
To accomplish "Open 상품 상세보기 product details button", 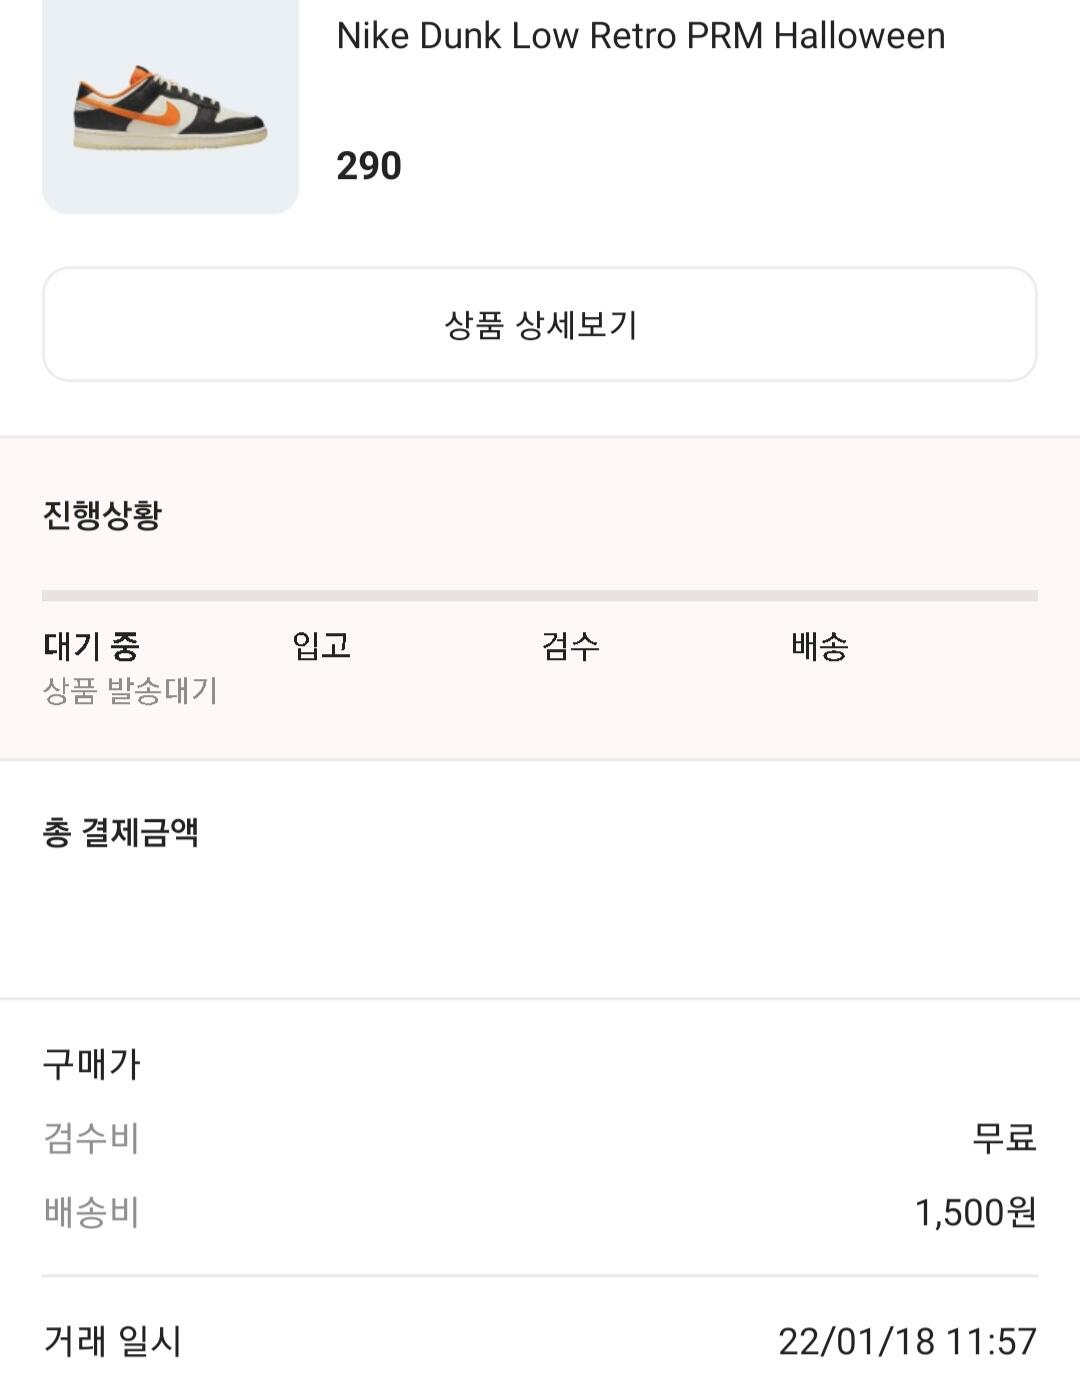I will (540, 324).
